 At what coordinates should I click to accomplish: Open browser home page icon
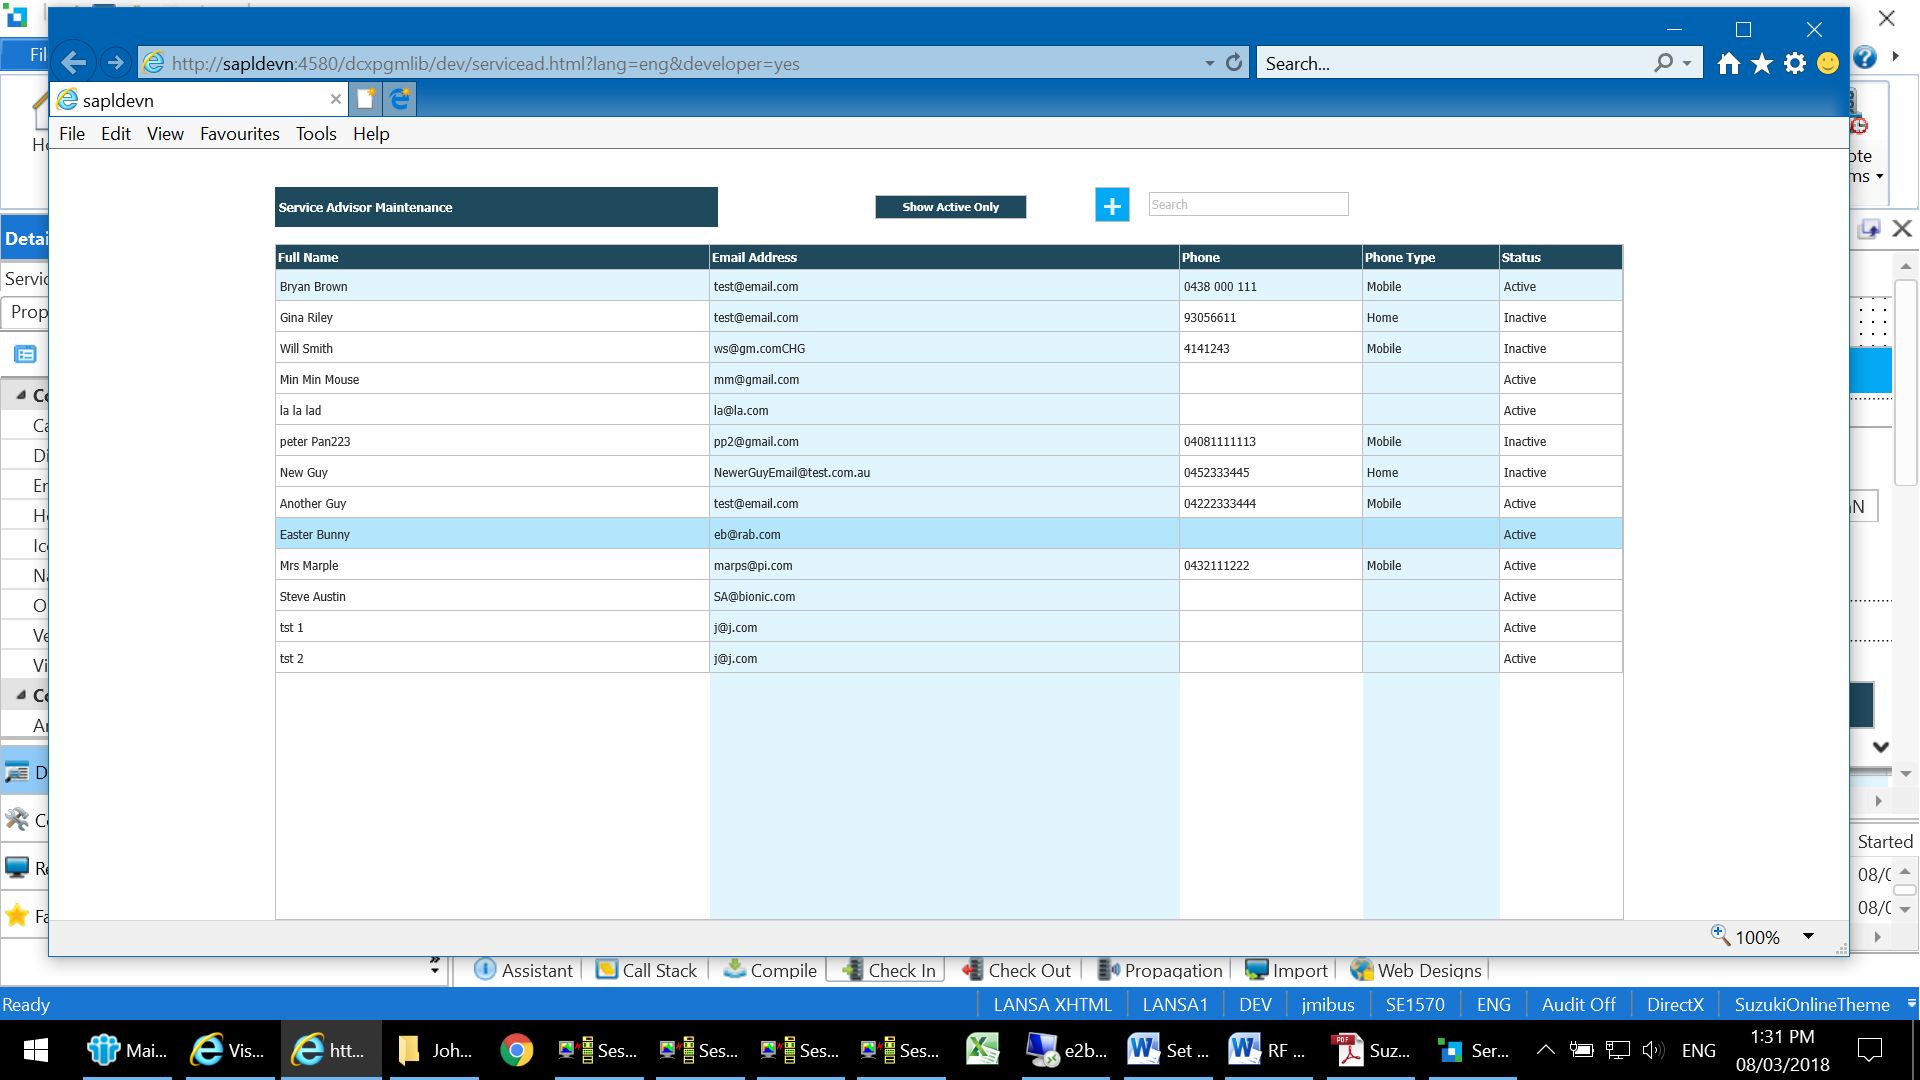click(x=1728, y=64)
